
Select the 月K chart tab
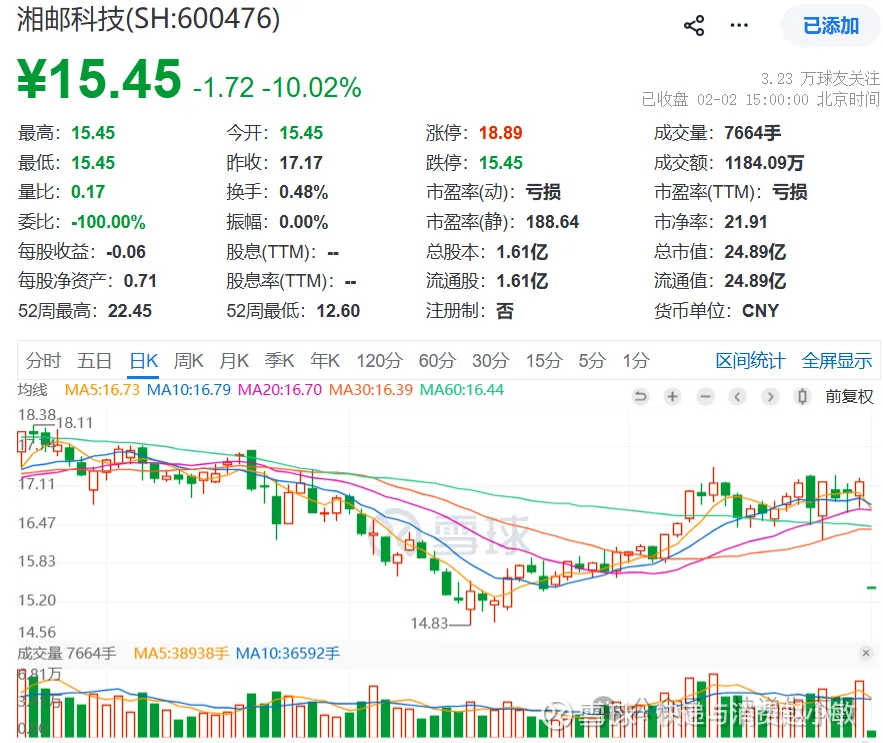pos(234,360)
